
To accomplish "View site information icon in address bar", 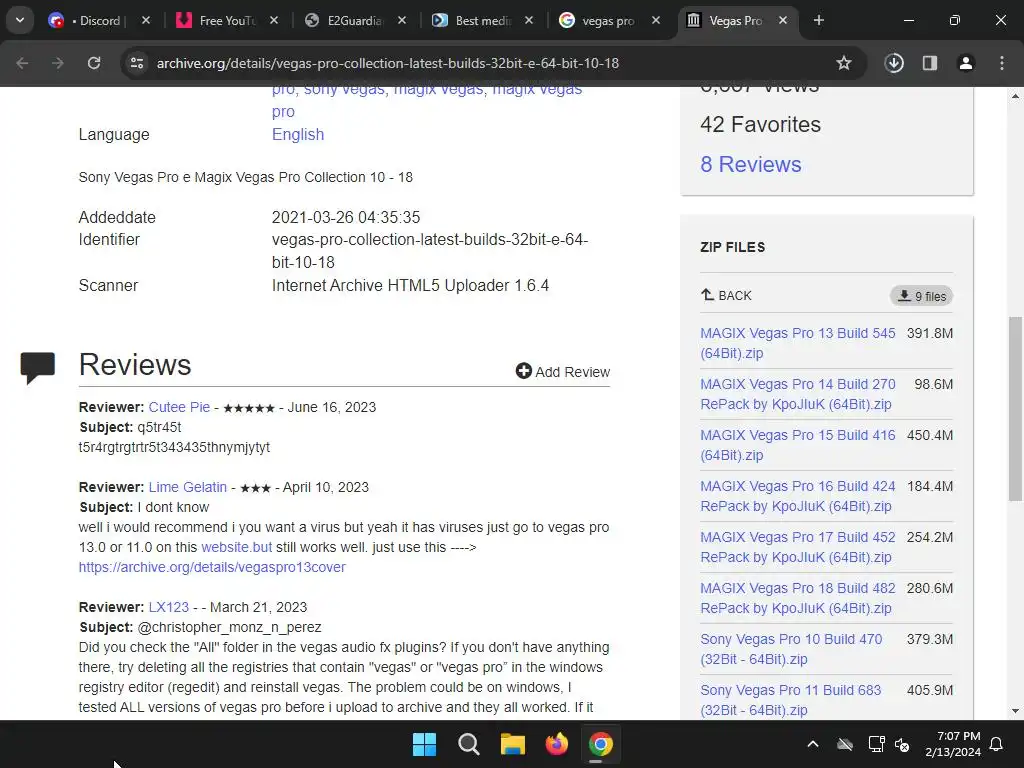I will point(137,63).
